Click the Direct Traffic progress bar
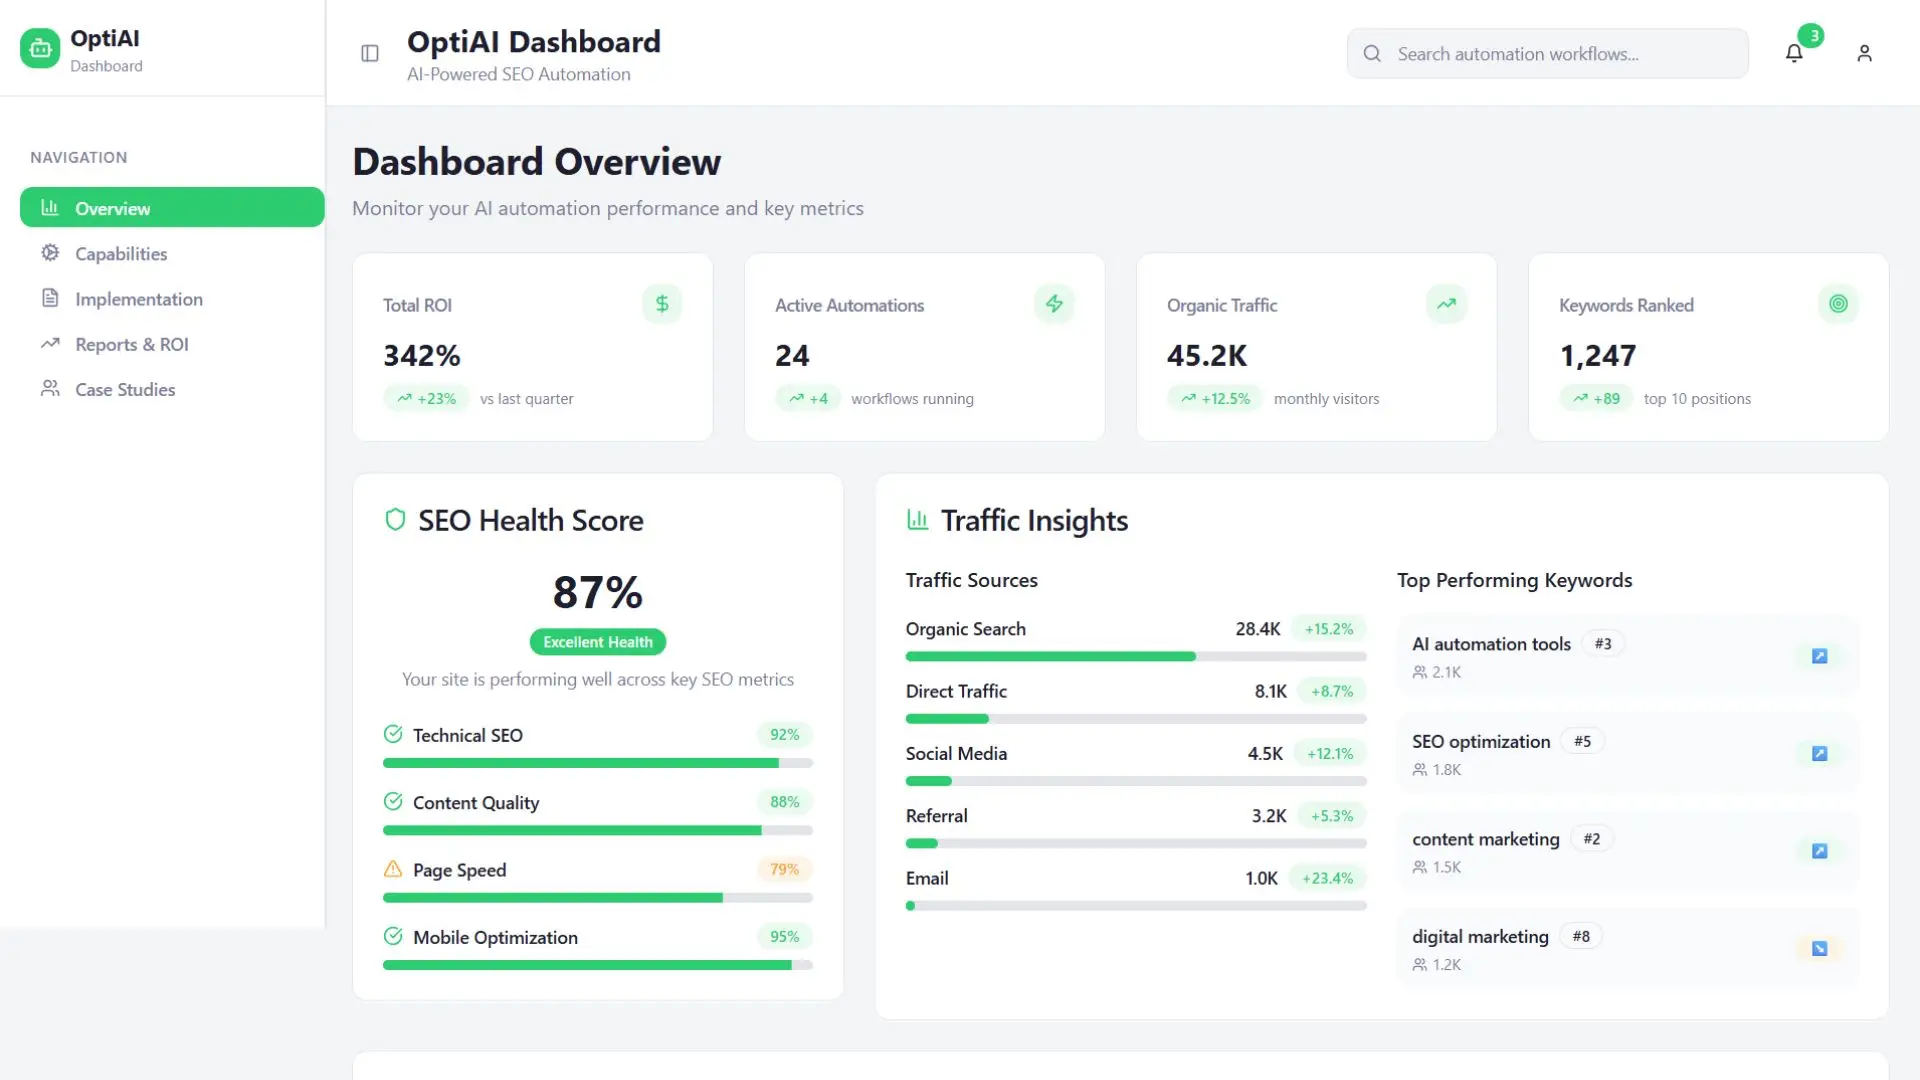Screen dimensions: 1920x1080 coord(1136,719)
